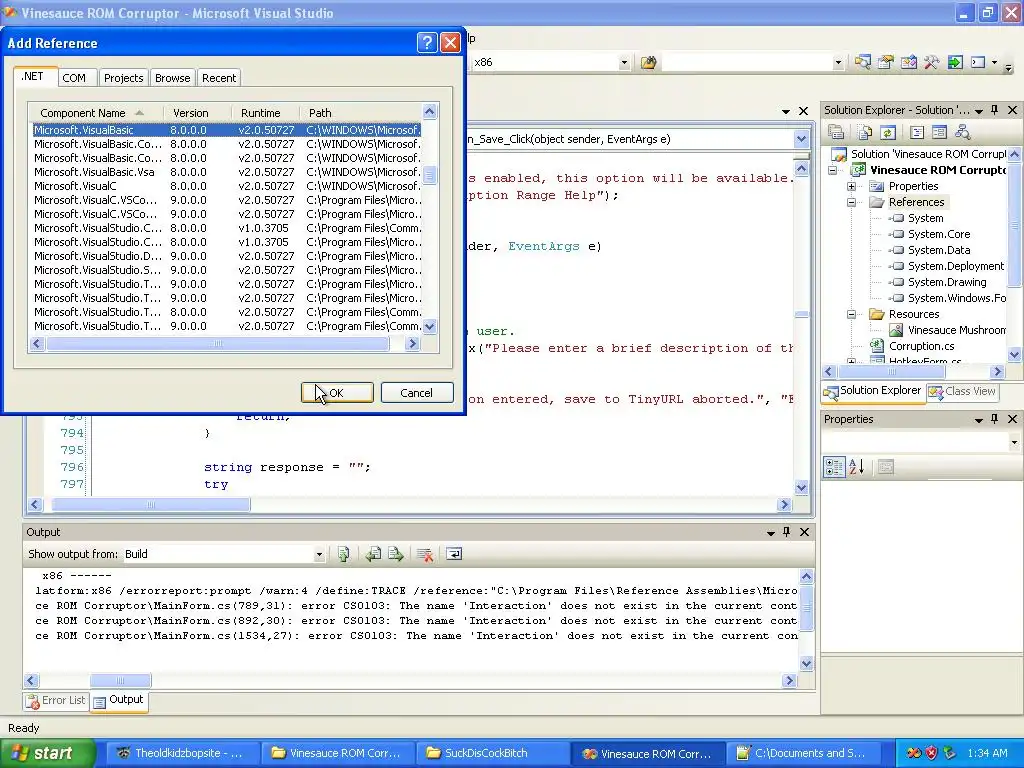Open the Windows start menu

[46, 754]
